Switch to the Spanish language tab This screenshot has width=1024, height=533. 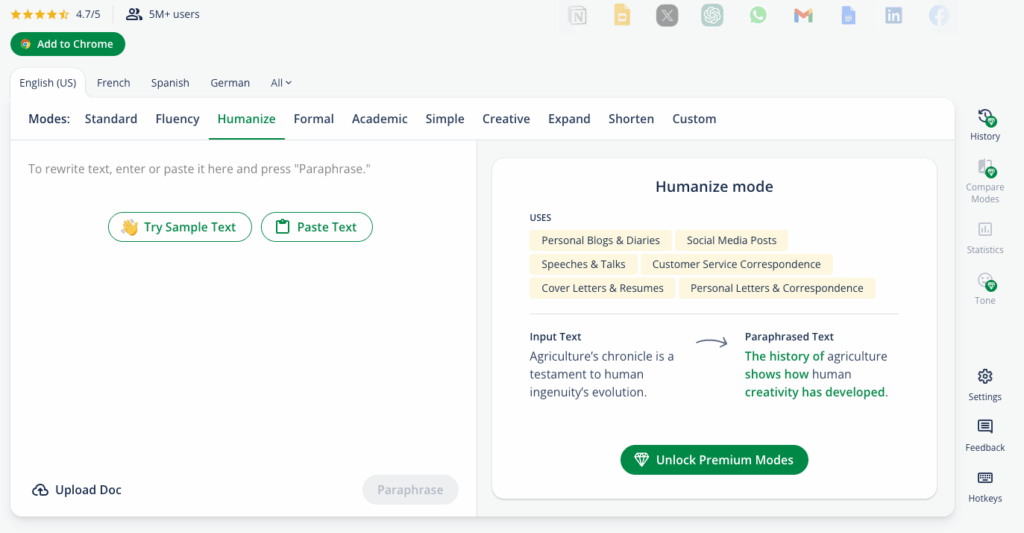tap(170, 83)
